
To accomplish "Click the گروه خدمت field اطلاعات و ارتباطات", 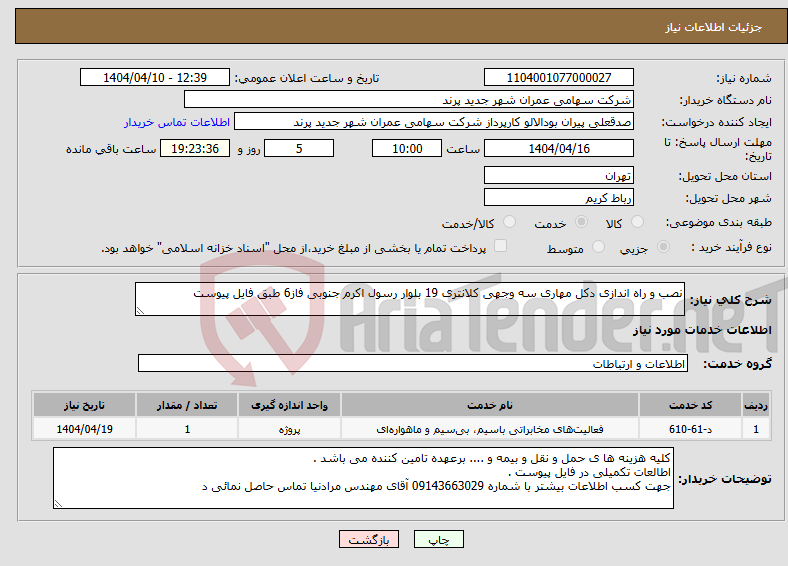I will click(413, 363).
